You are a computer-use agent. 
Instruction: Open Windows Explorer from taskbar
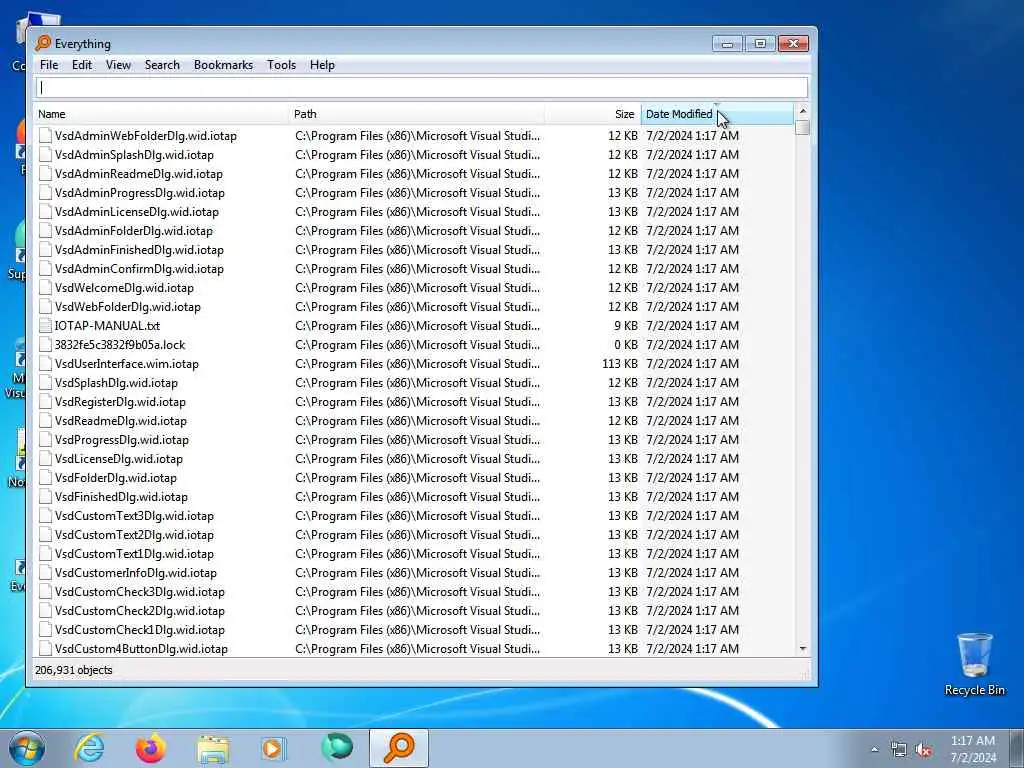pyautogui.click(x=213, y=748)
